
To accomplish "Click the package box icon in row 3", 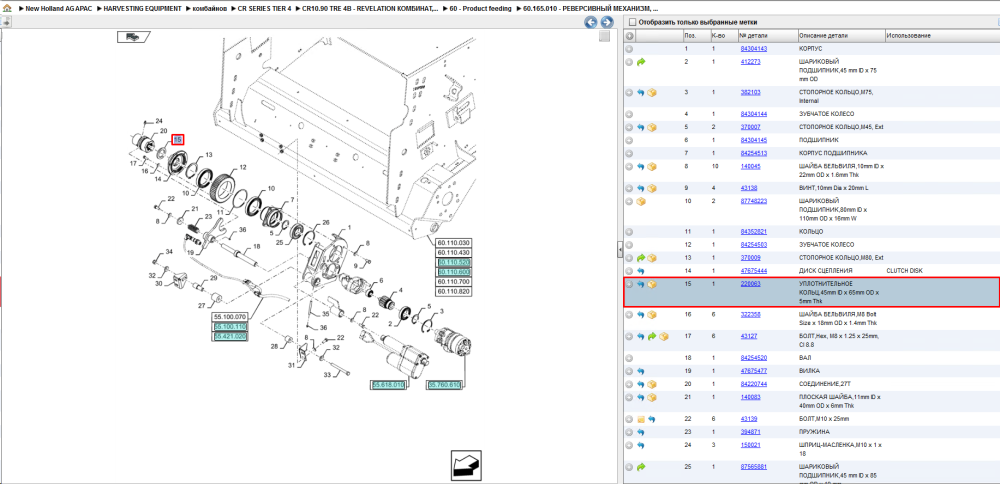I will point(652,92).
